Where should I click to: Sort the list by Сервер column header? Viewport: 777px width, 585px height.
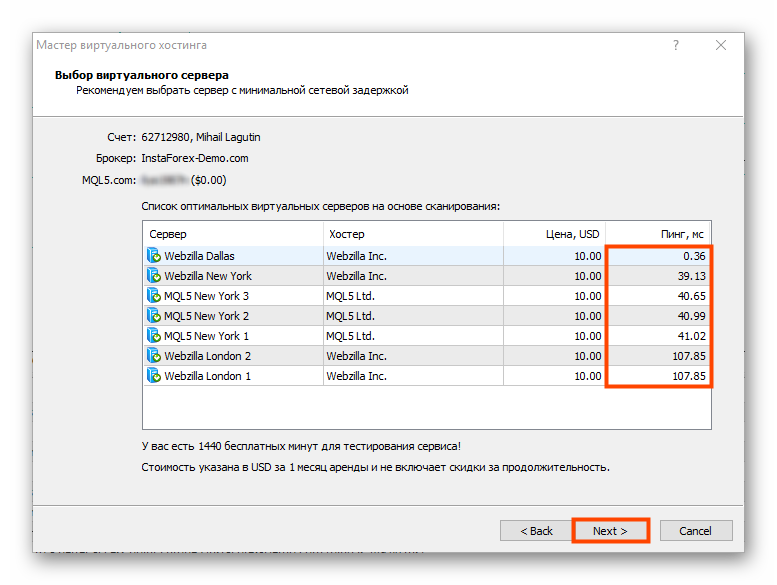233,234
